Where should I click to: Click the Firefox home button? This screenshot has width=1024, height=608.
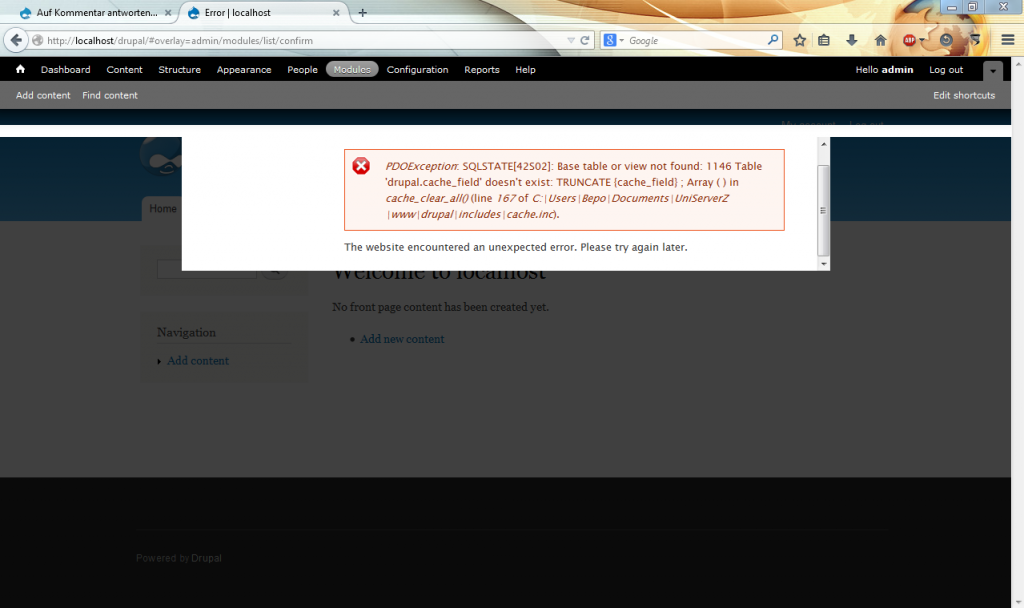click(880, 41)
